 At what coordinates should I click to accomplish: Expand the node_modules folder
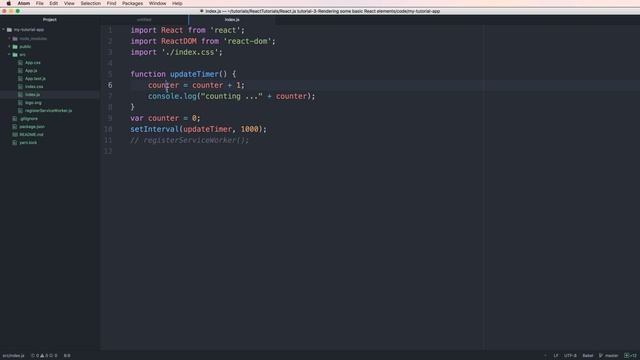(x=9, y=38)
